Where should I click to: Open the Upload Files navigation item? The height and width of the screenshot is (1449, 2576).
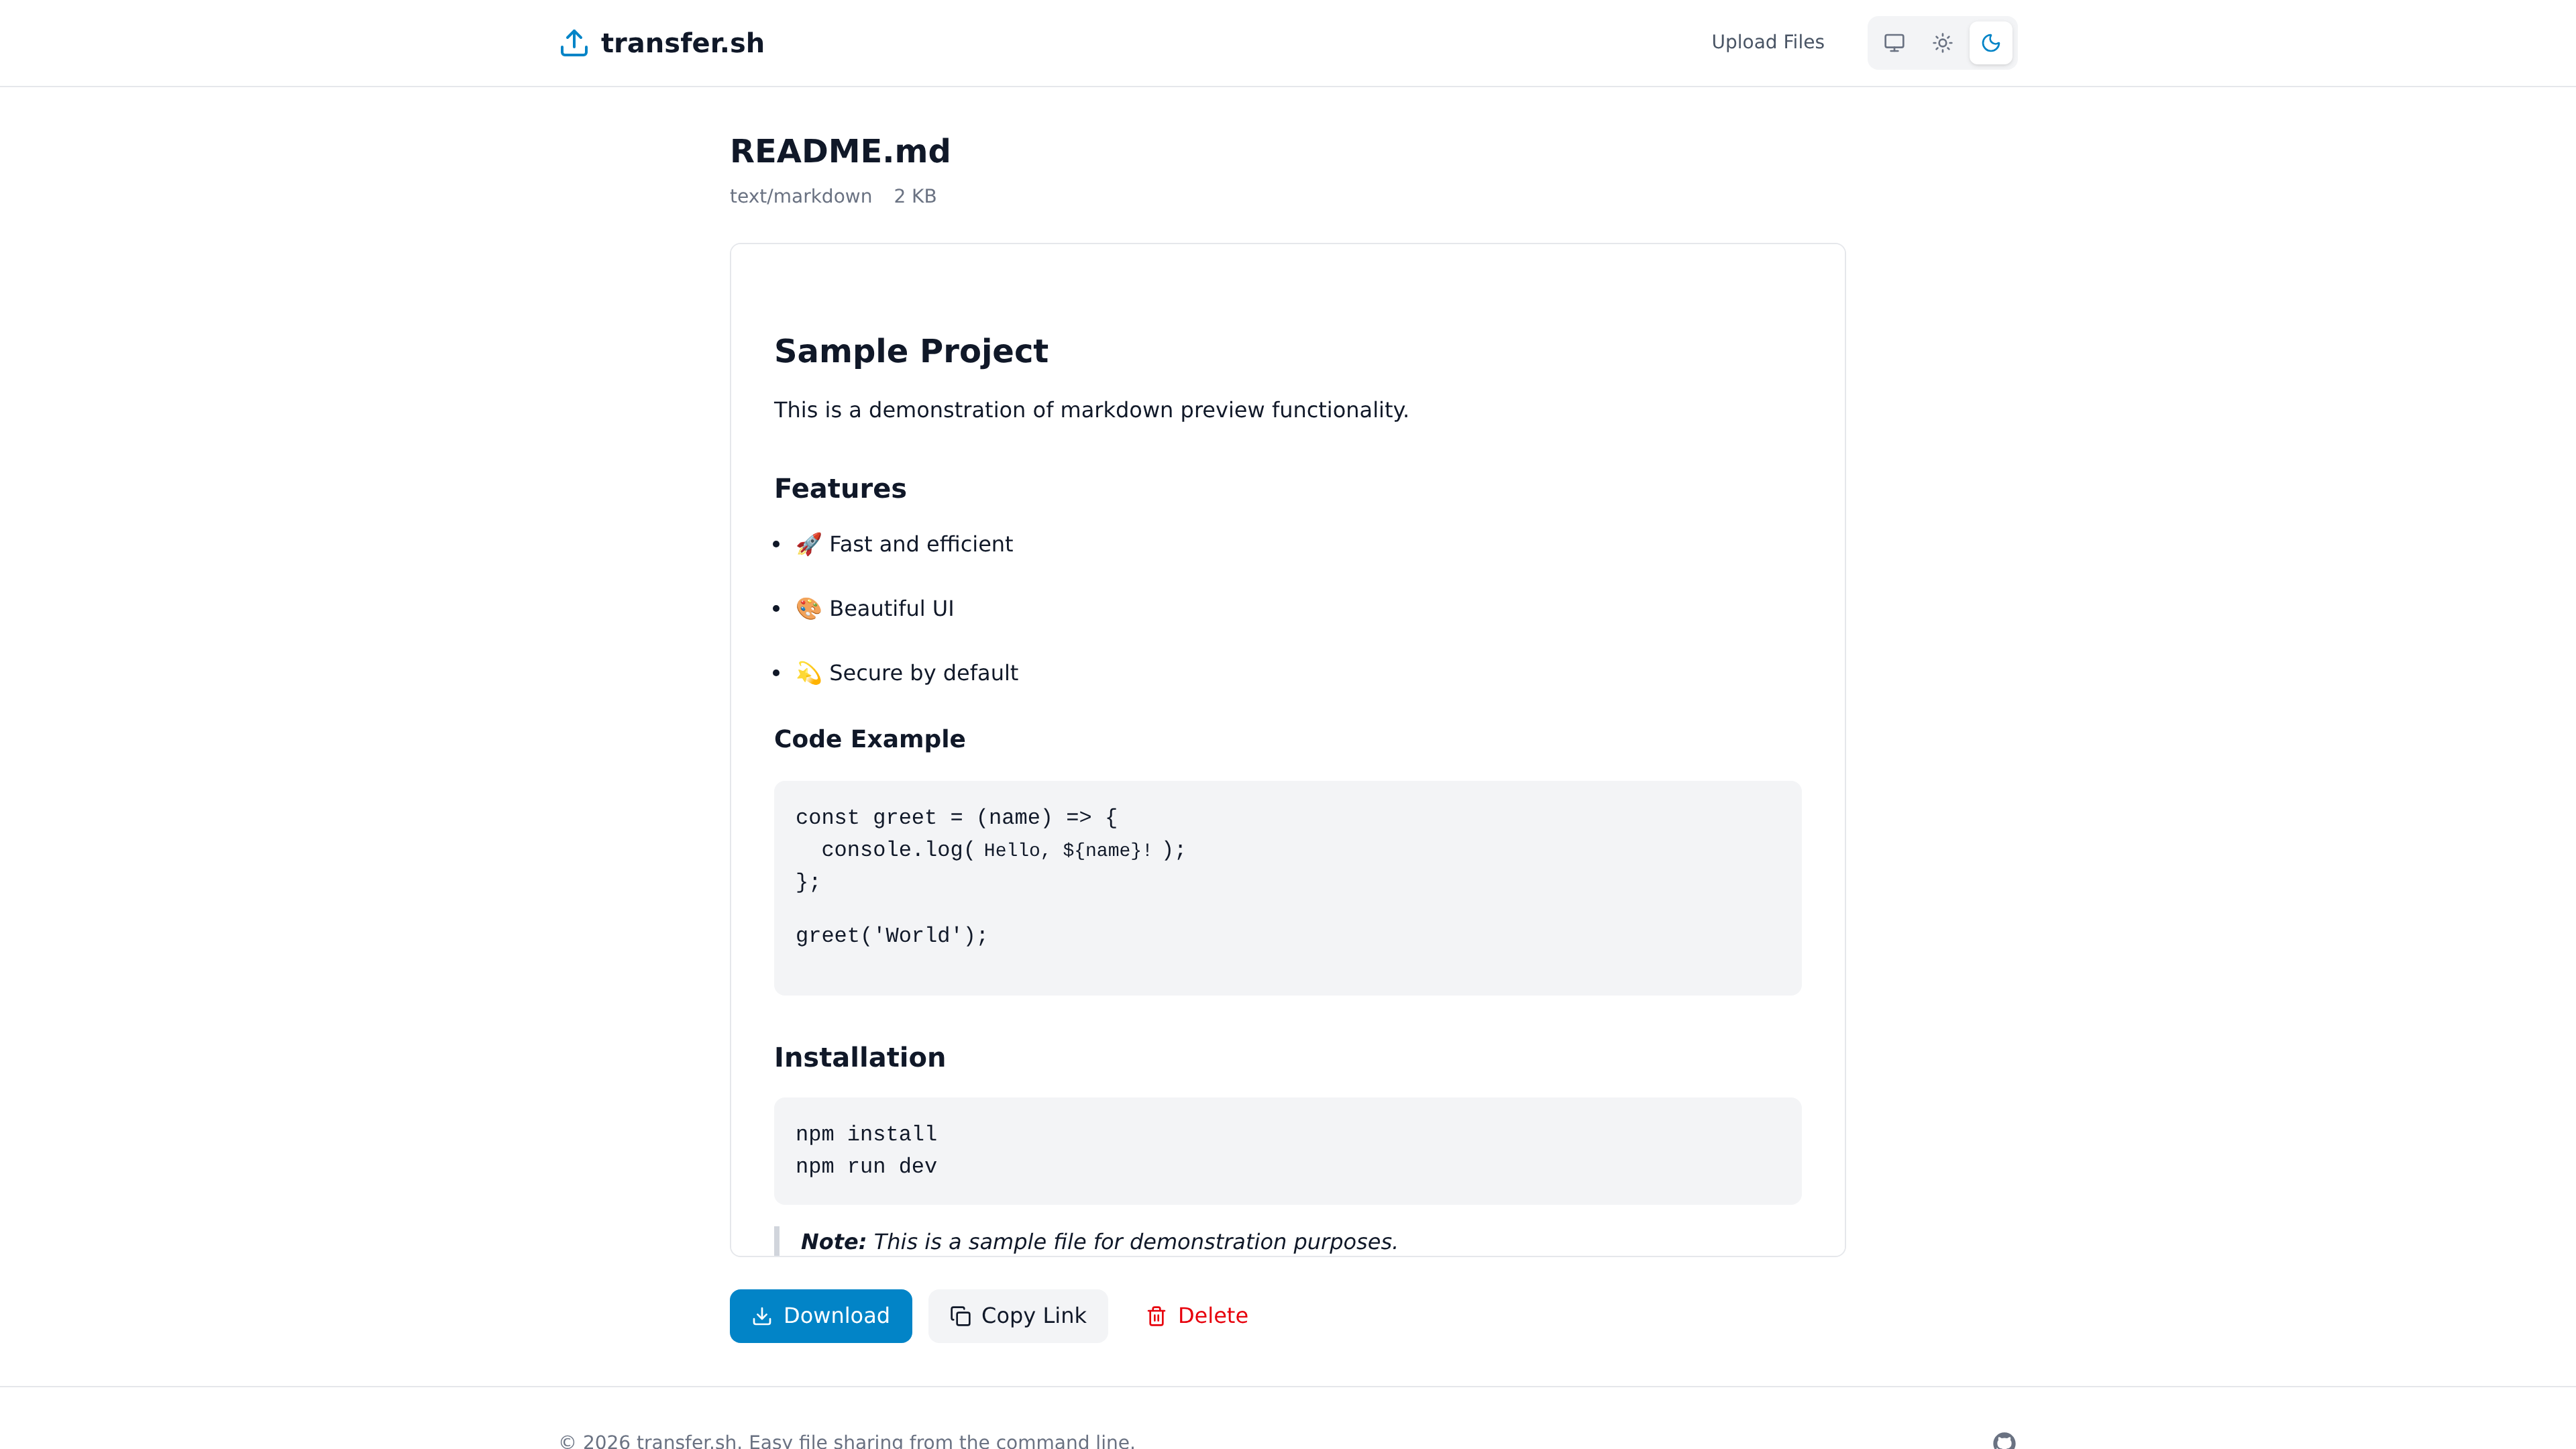pyautogui.click(x=1767, y=42)
